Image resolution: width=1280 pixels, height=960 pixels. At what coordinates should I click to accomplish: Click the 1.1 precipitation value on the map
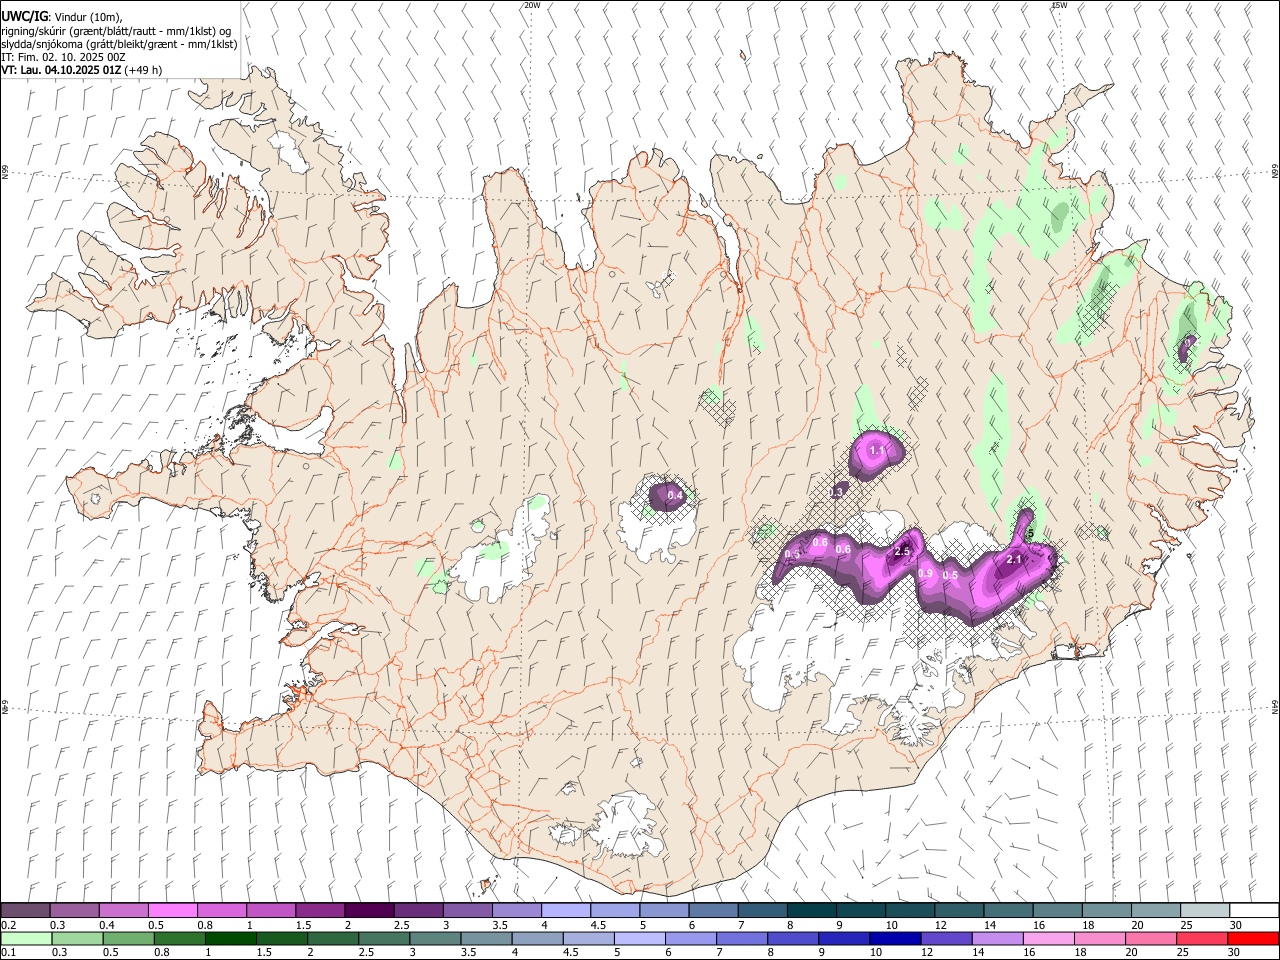(x=877, y=451)
